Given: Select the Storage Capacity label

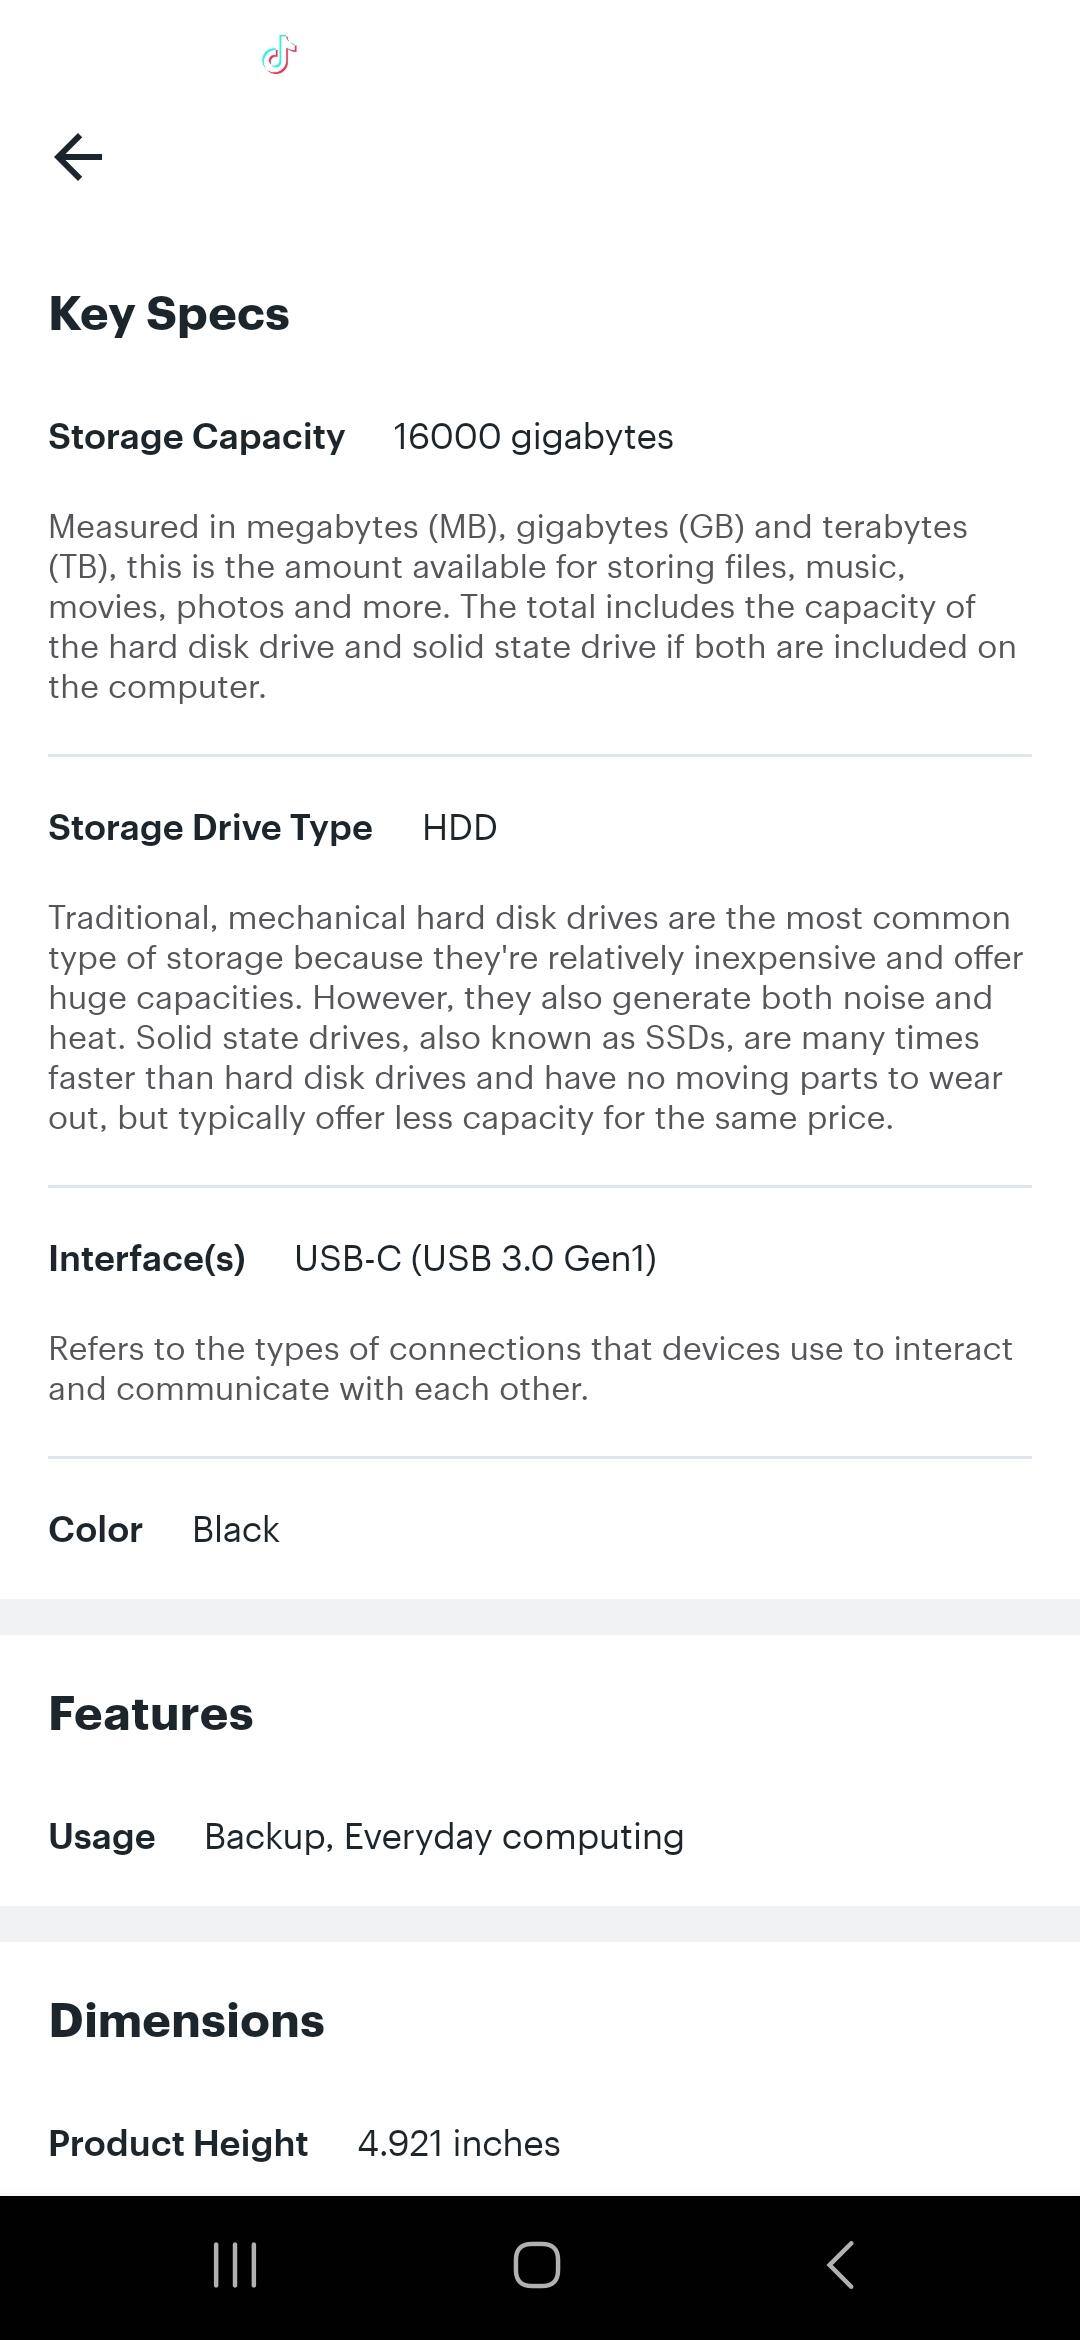Looking at the screenshot, I should (x=196, y=437).
